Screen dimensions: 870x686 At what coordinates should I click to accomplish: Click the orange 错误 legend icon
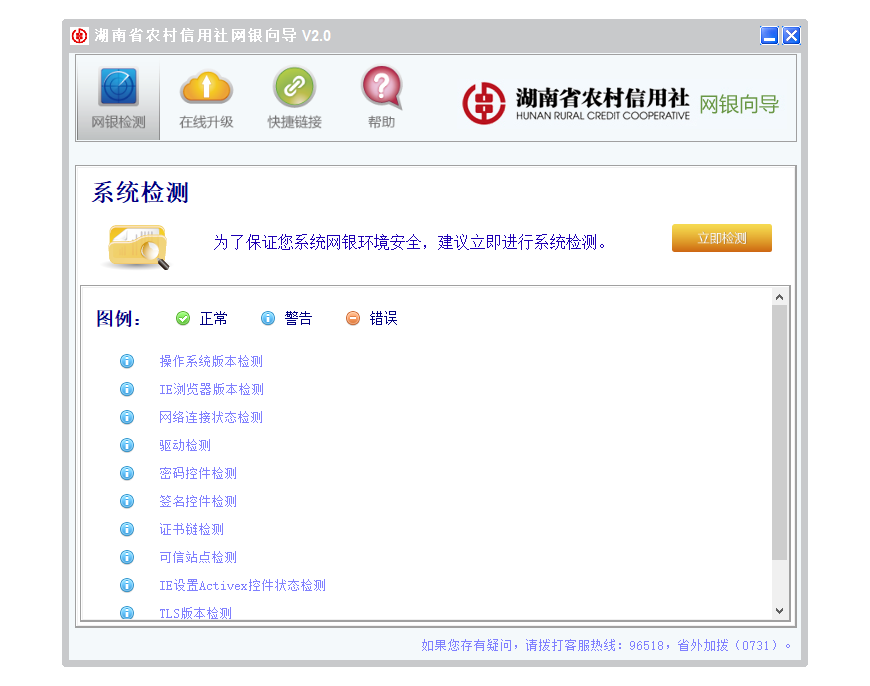[x=353, y=319]
